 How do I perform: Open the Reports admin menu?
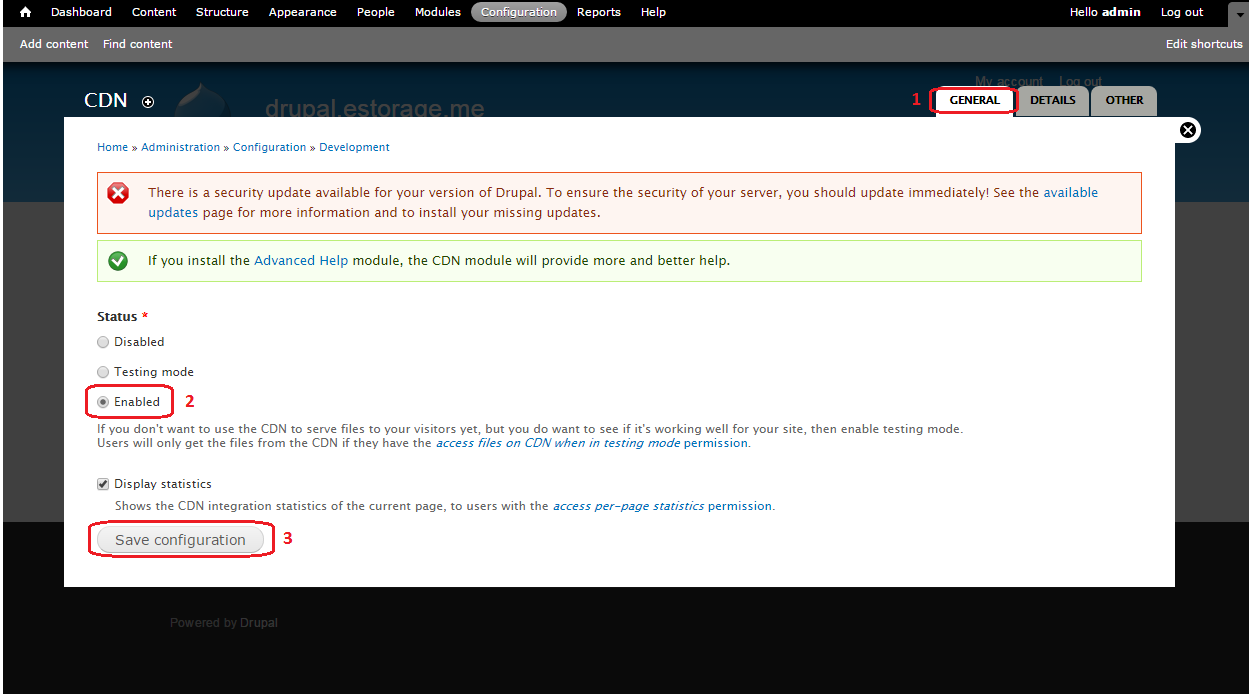coord(599,12)
